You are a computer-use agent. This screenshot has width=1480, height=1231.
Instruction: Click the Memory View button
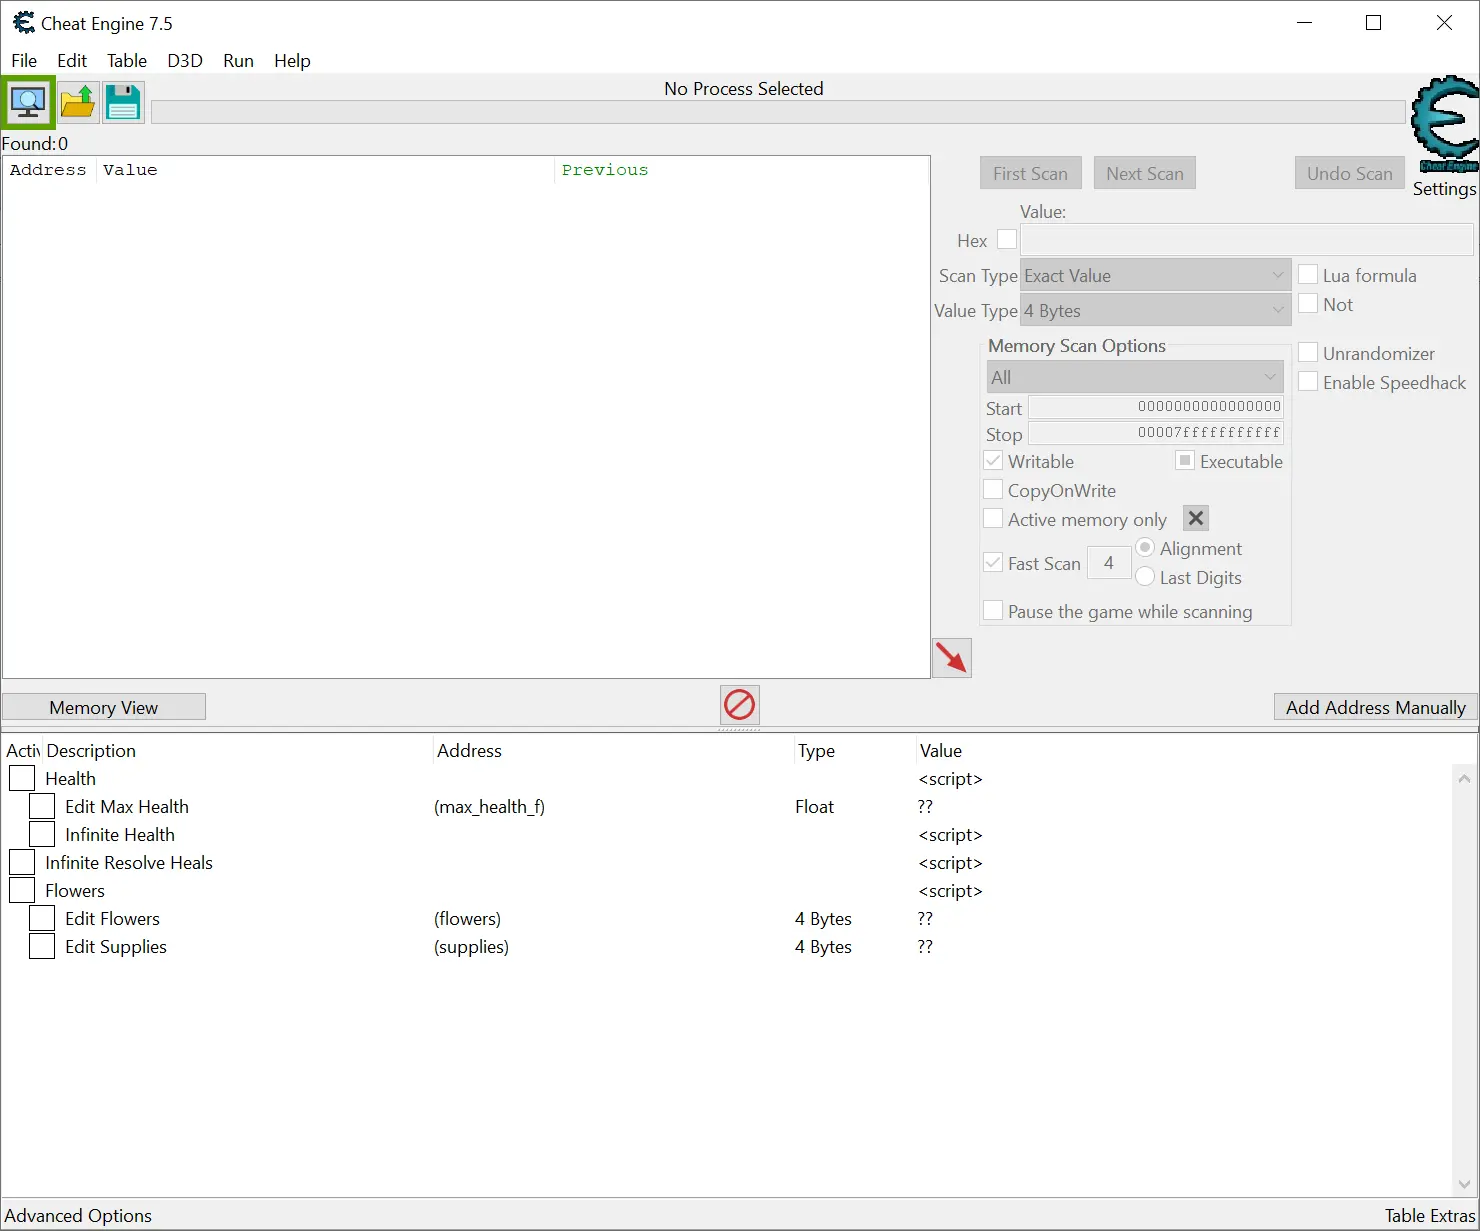coord(104,707)
